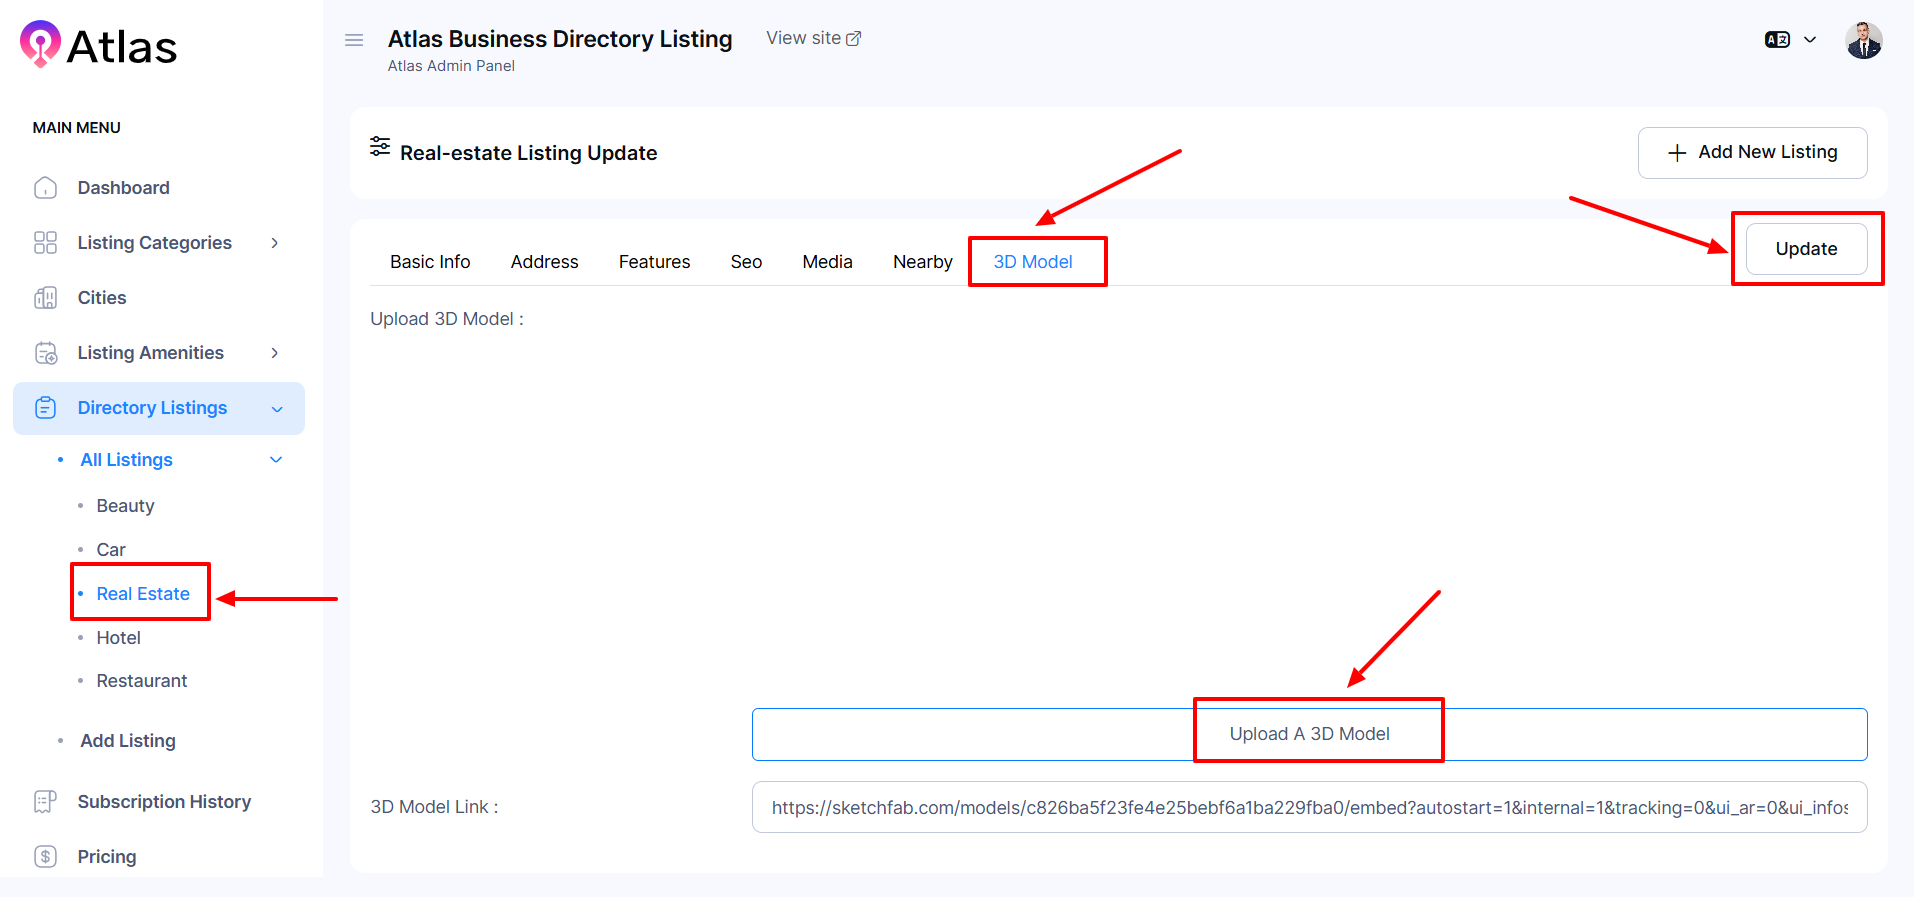Click the Listing Categories grid icon
This screenshot has width=1914, height=897.
46,243
